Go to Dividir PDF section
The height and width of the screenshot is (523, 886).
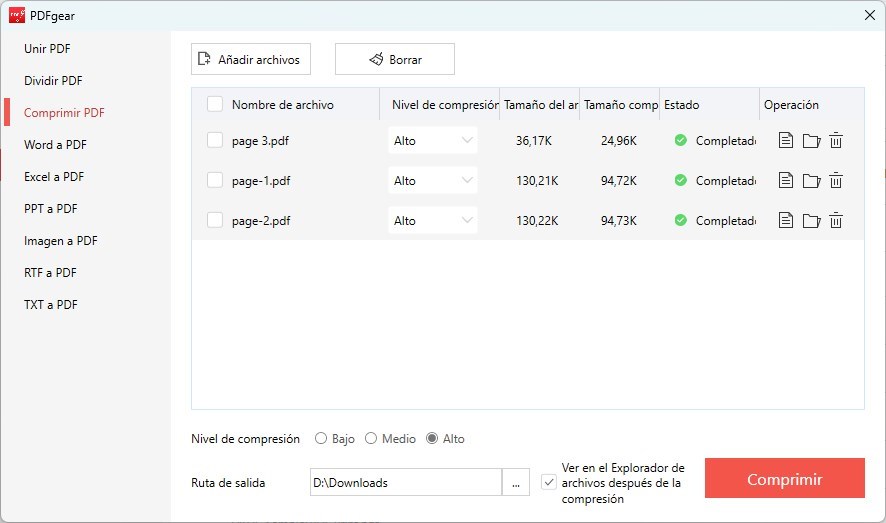click(53, 81)
